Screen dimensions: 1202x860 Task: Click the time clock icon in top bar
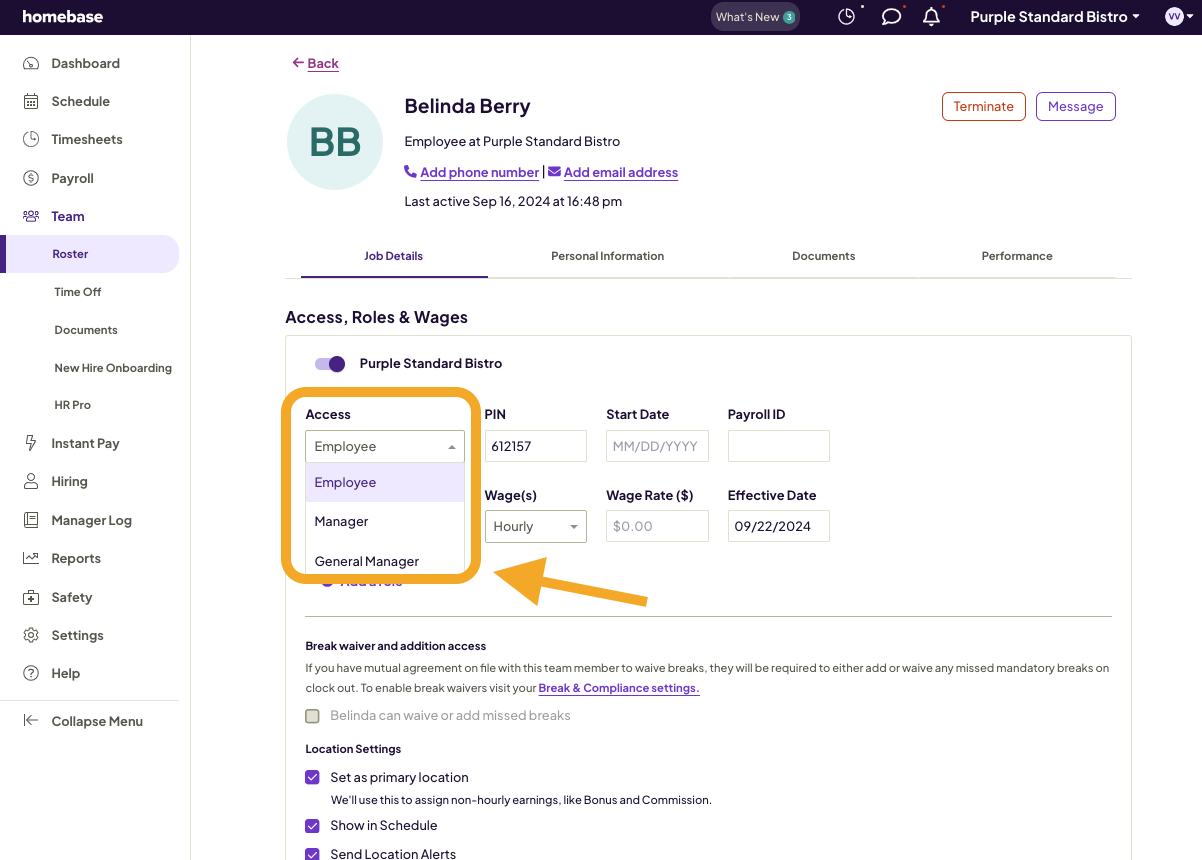(847, 16)
